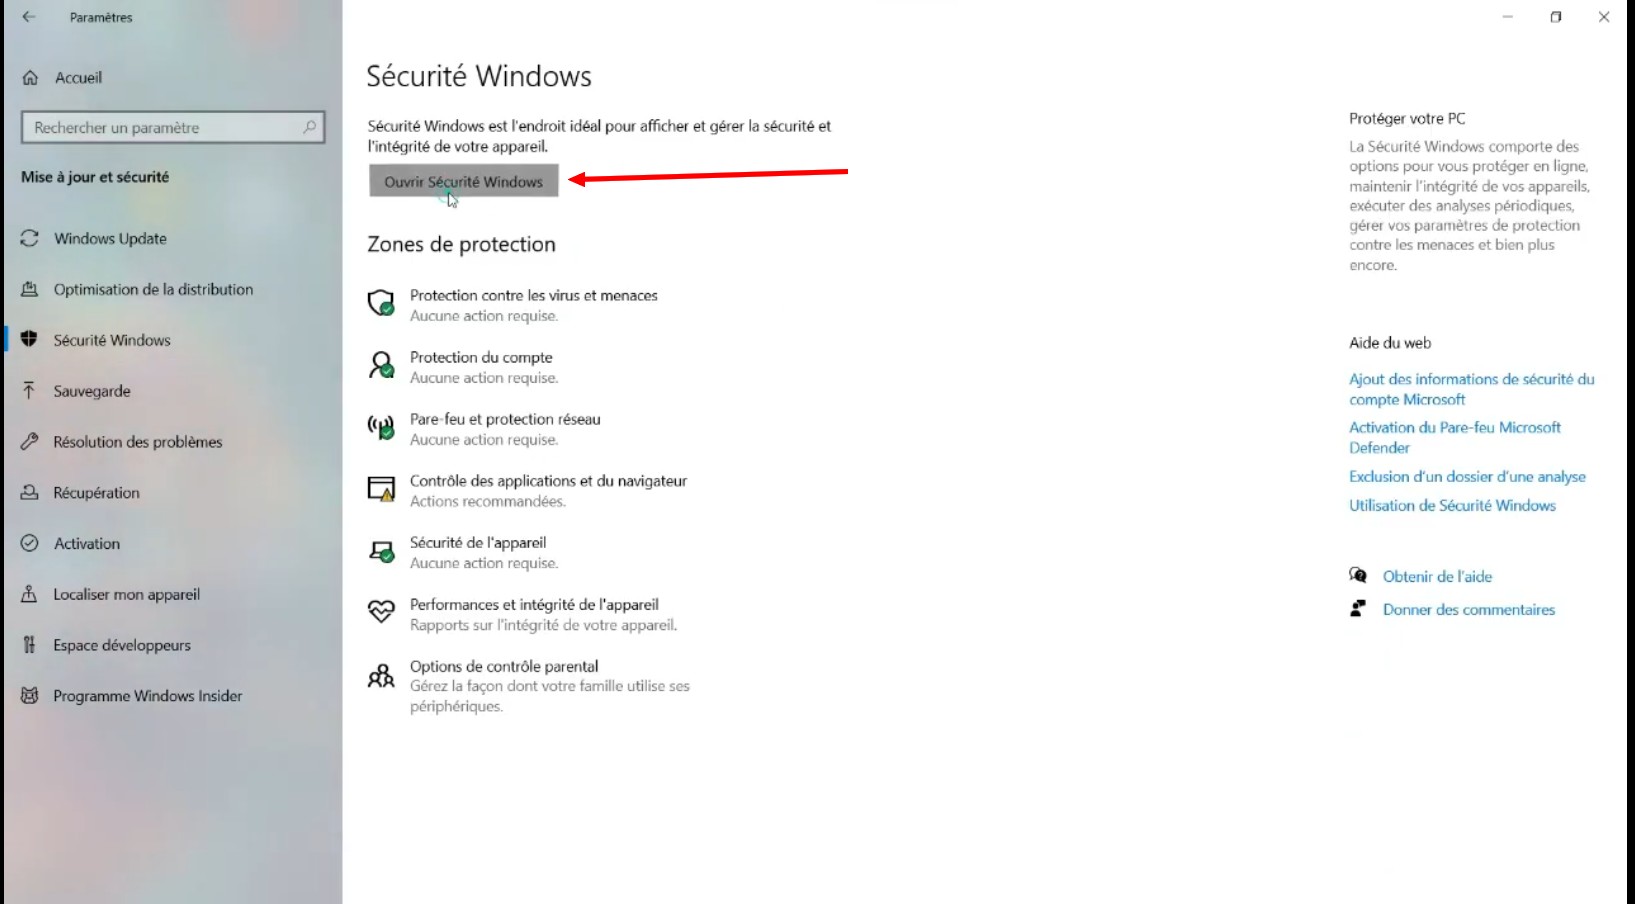The width and height of the screenshot is (1635, 904).
Task: Click the firewall and network protection icon
Action: tap(381, 428)
